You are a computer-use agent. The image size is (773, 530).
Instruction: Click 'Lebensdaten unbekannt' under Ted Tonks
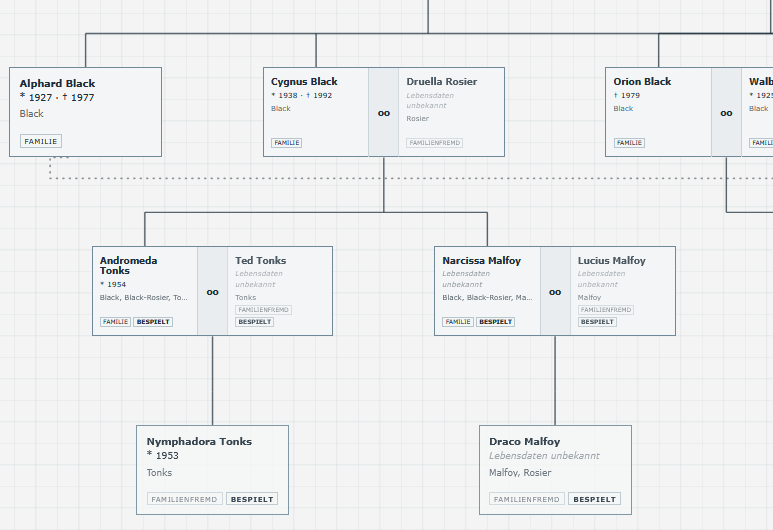(259, 279)
